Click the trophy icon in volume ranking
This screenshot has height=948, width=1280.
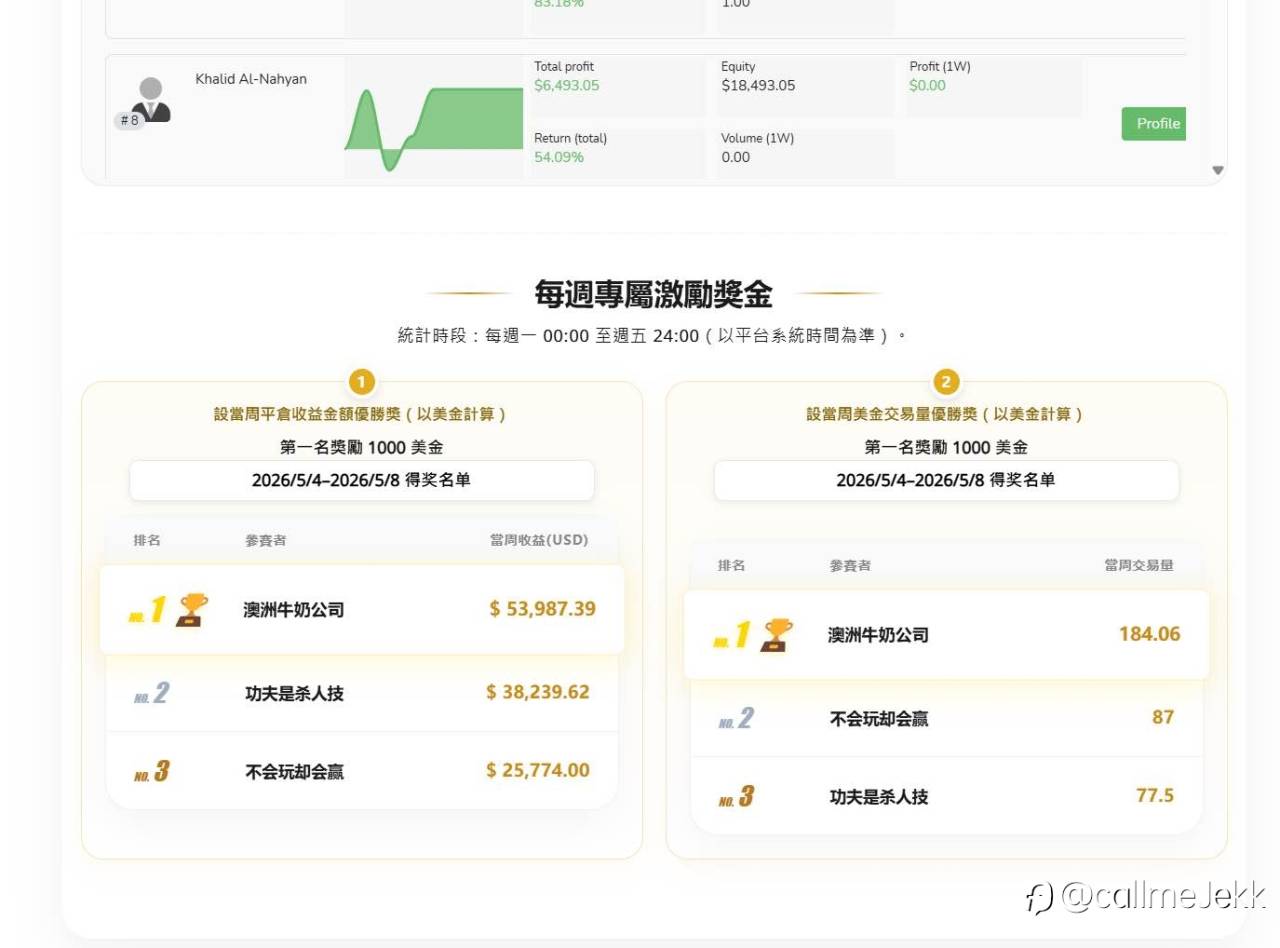(776, 635)
